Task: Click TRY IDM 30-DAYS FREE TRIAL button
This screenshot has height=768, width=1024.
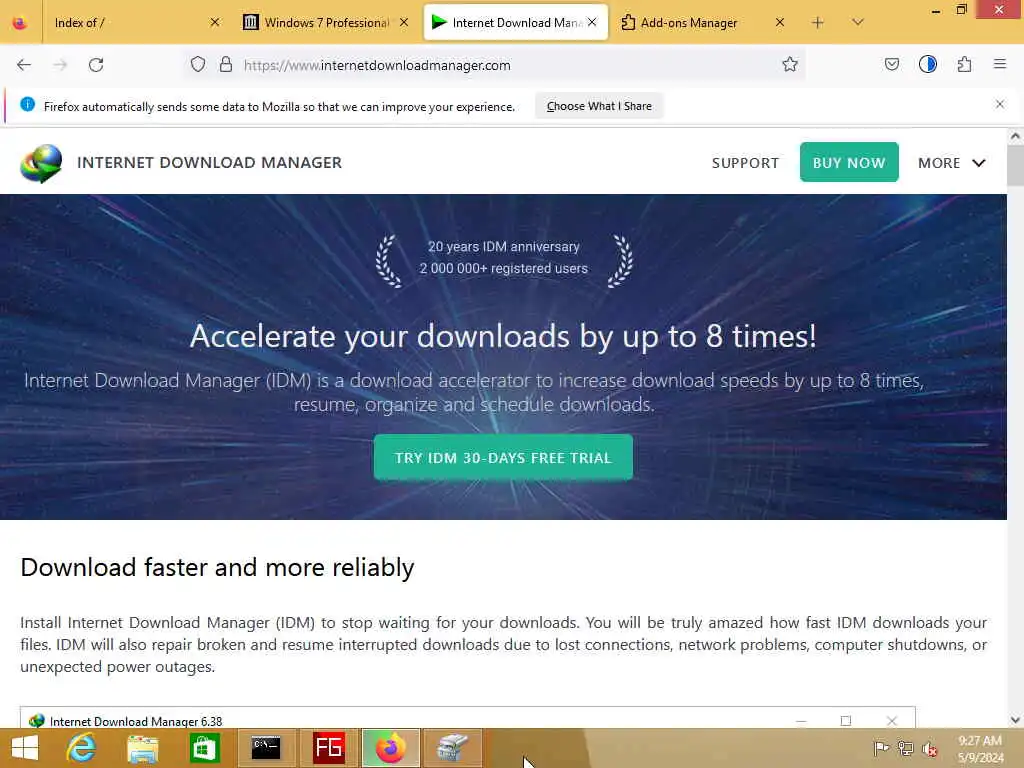Action: click(x=503, y=457)
